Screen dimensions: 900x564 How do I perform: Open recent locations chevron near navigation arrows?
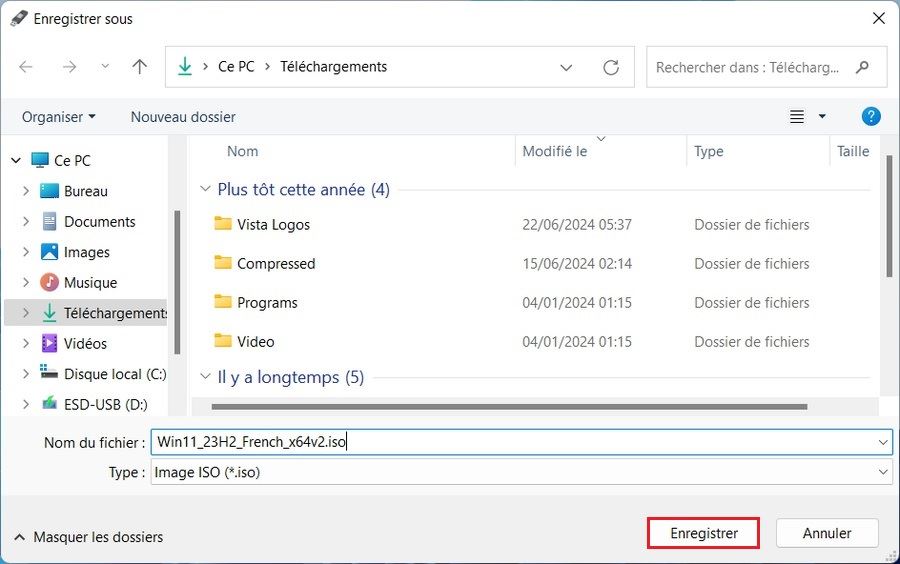coord(105,67)
